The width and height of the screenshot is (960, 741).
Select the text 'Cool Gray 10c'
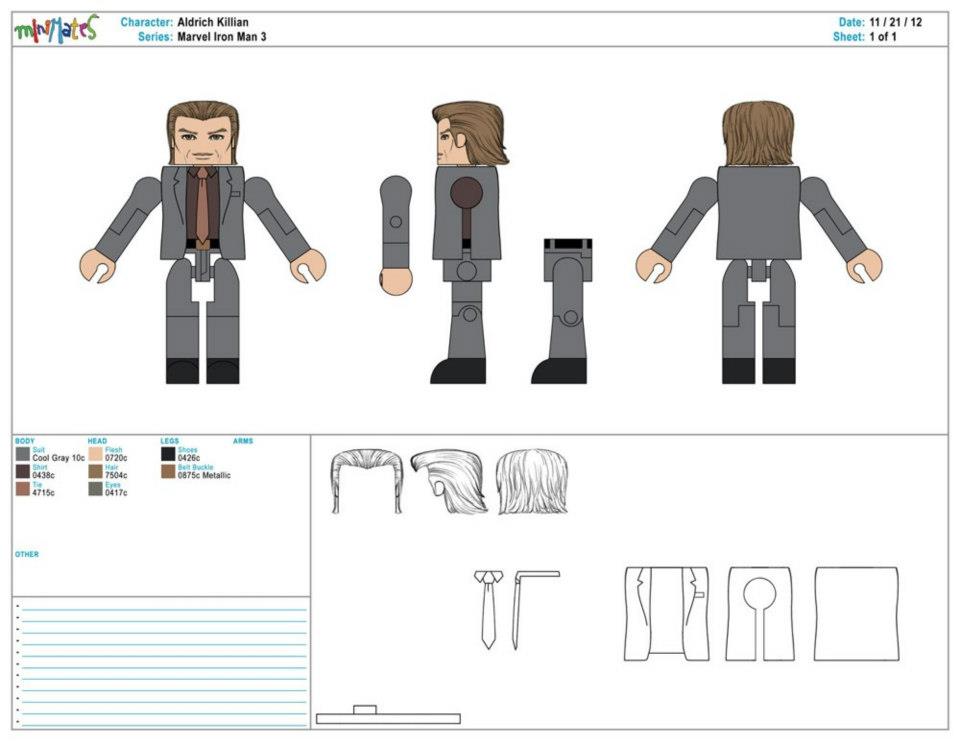[59, 458]
